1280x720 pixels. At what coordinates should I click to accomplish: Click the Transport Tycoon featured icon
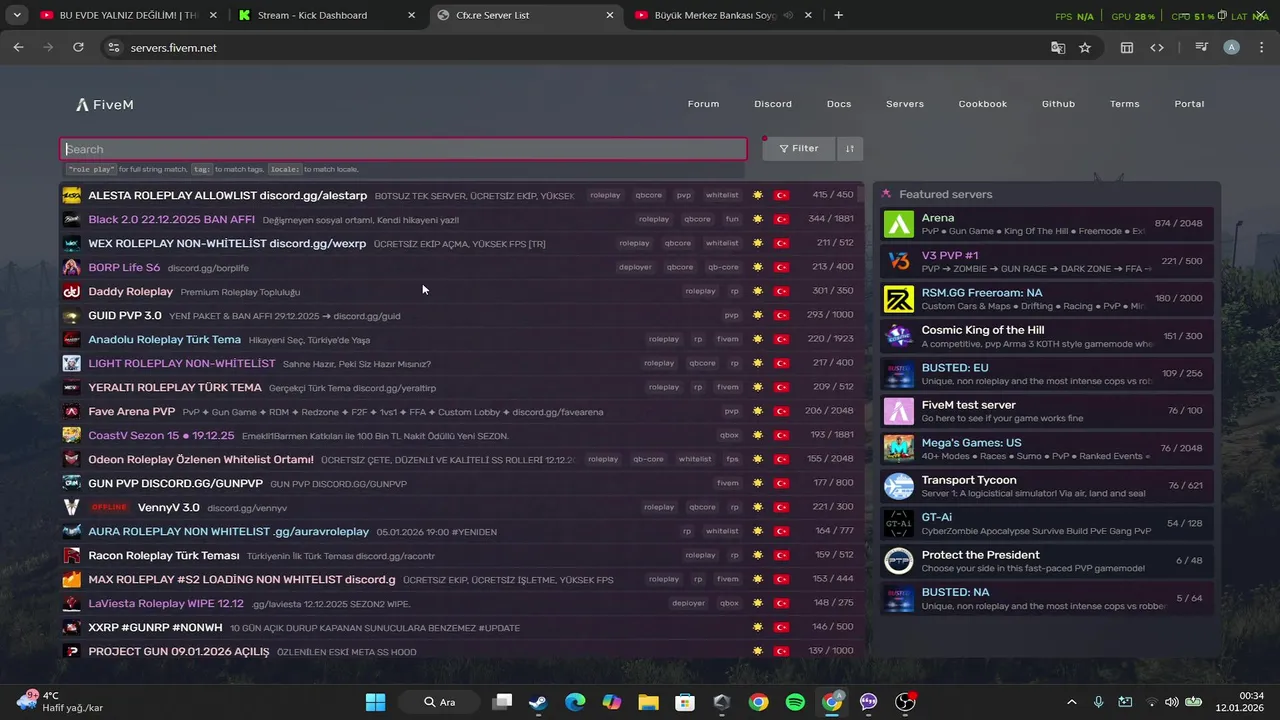899,486
